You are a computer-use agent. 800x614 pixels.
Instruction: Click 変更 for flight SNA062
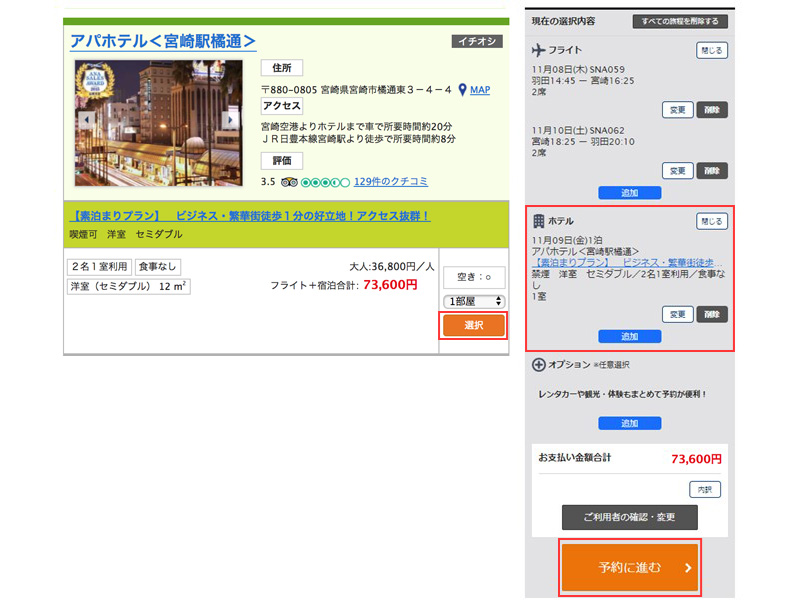pyautogui.click(x=678, y=171)
